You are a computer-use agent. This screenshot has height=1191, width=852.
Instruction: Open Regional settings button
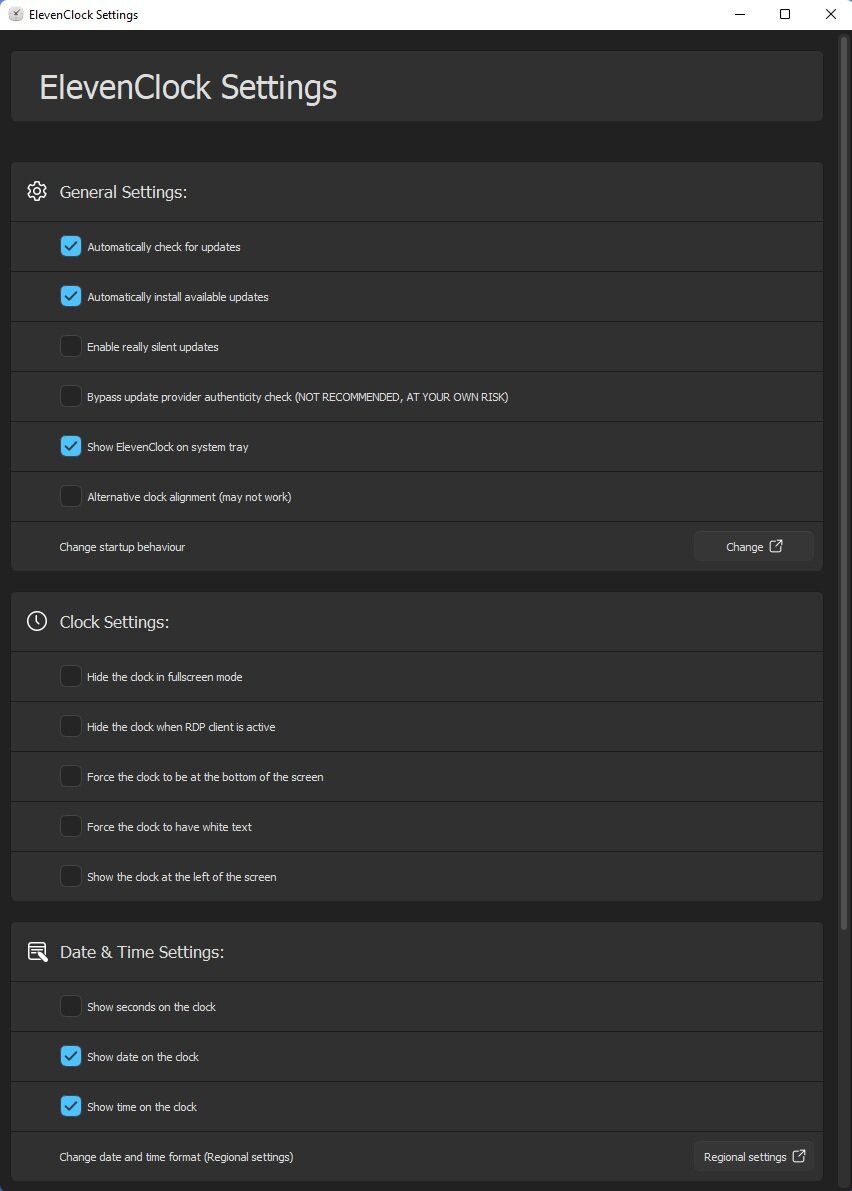[753, 1156]
